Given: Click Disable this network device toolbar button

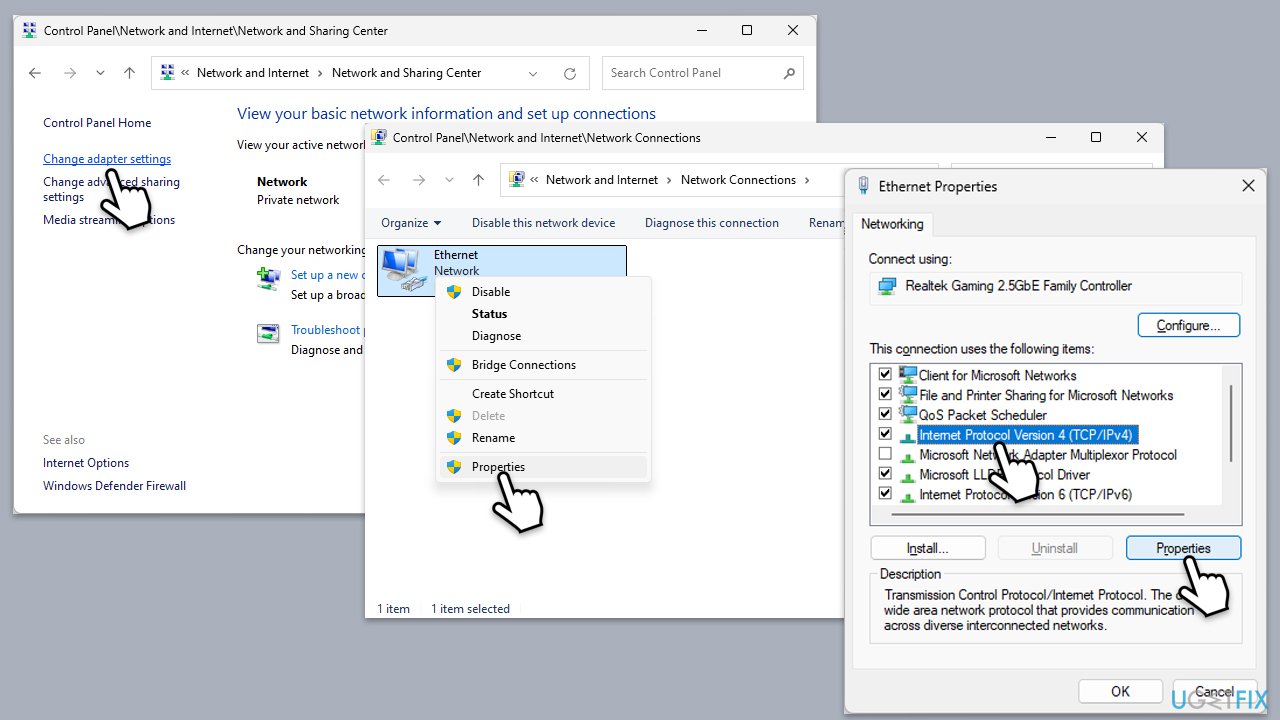Looking at the screenshot, I should [x=544, y=223].
